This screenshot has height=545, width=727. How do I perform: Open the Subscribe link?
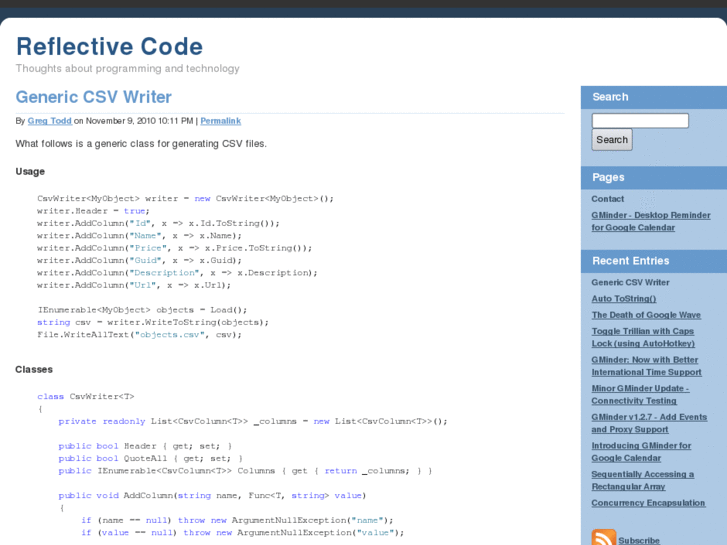tap(639, 540)
